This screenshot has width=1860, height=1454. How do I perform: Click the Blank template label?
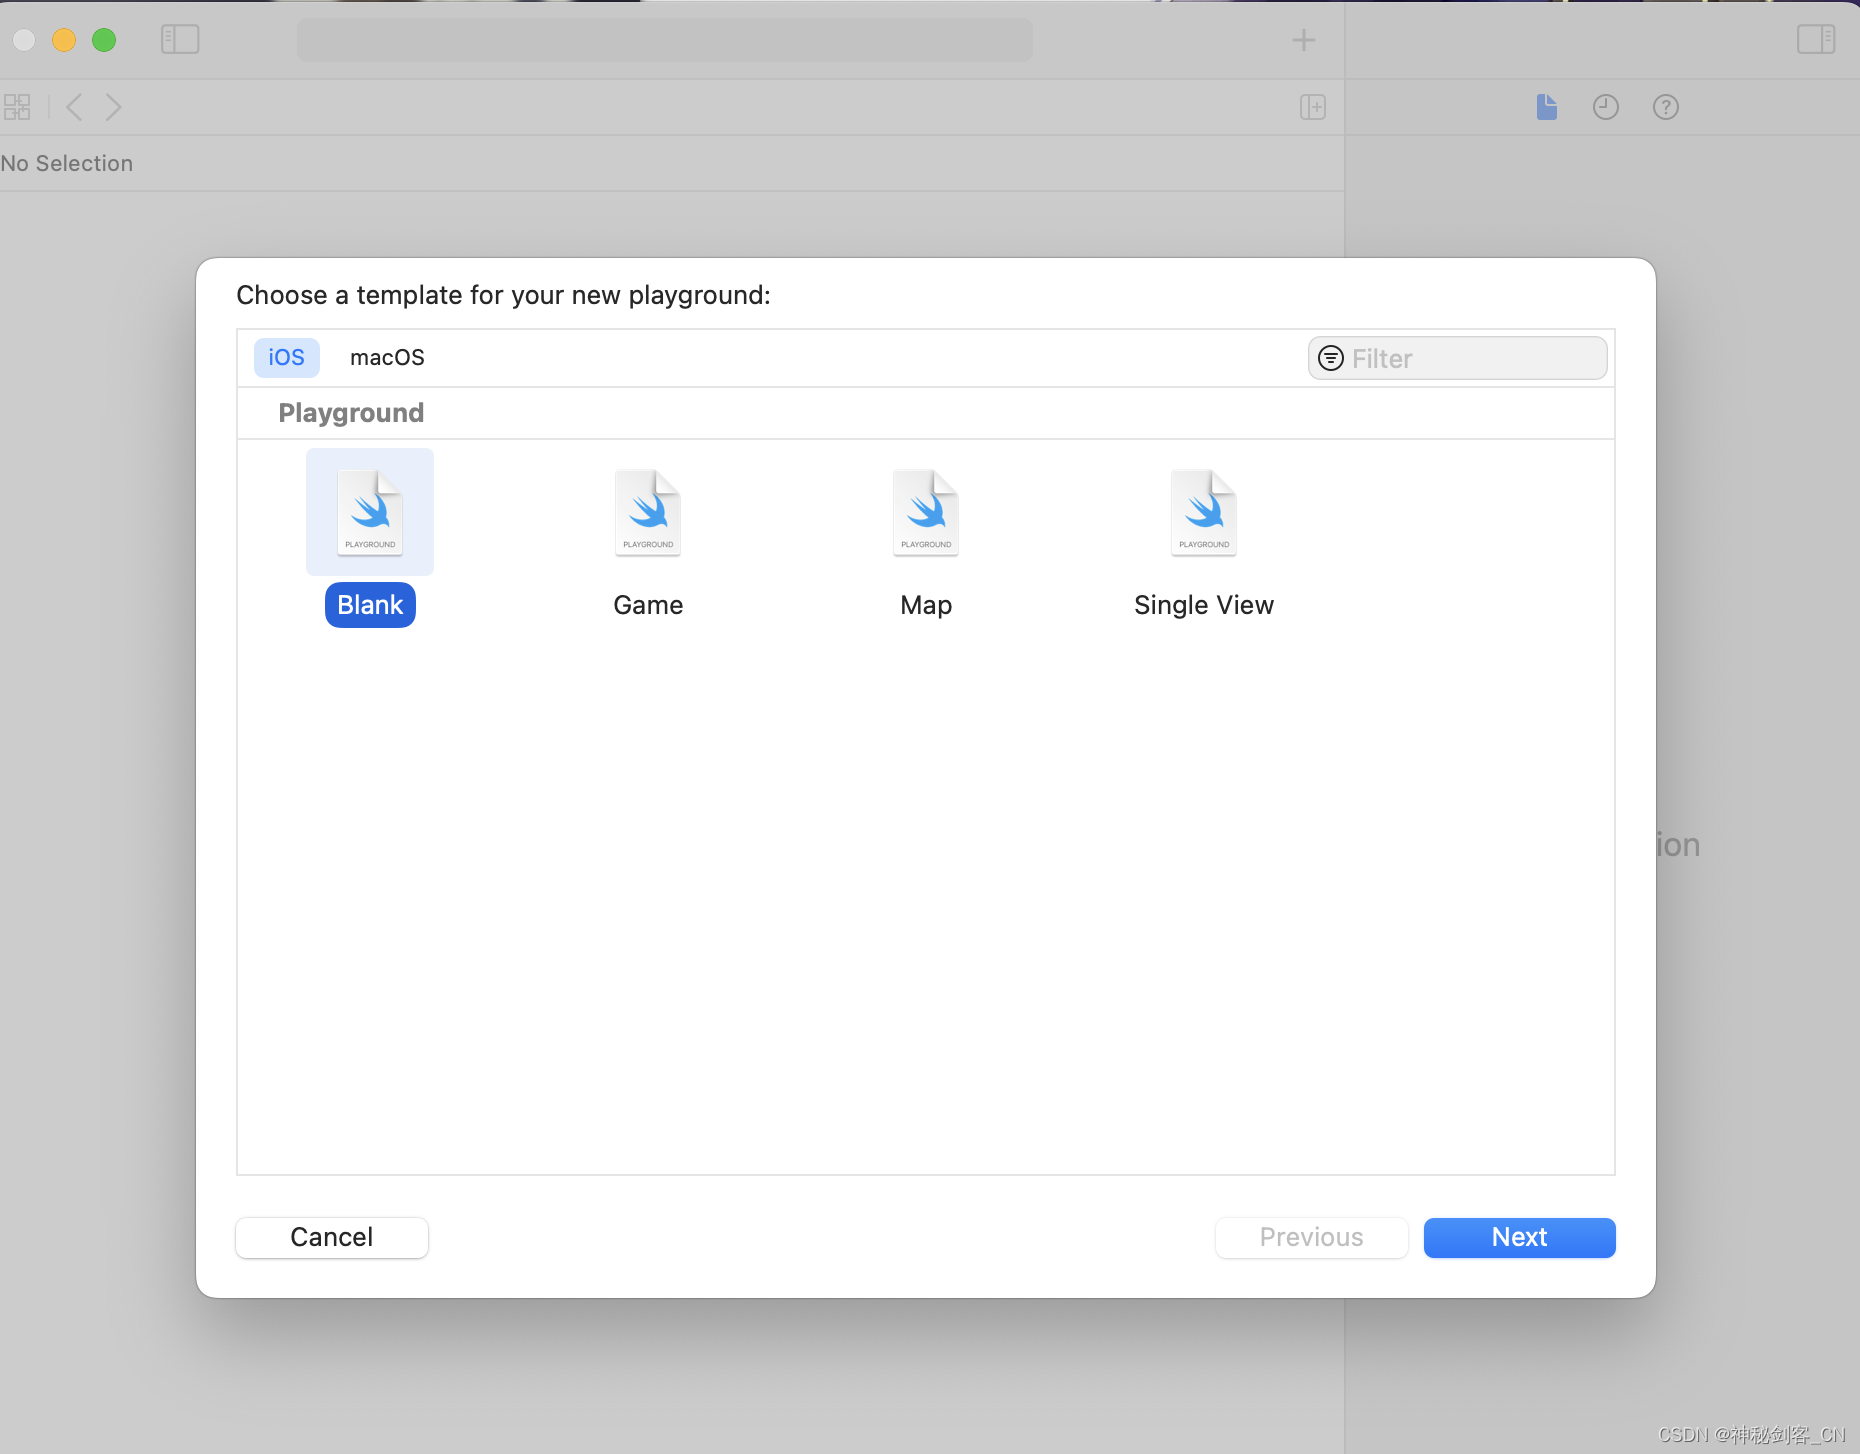pyautogui.click(x=370, y=605)
